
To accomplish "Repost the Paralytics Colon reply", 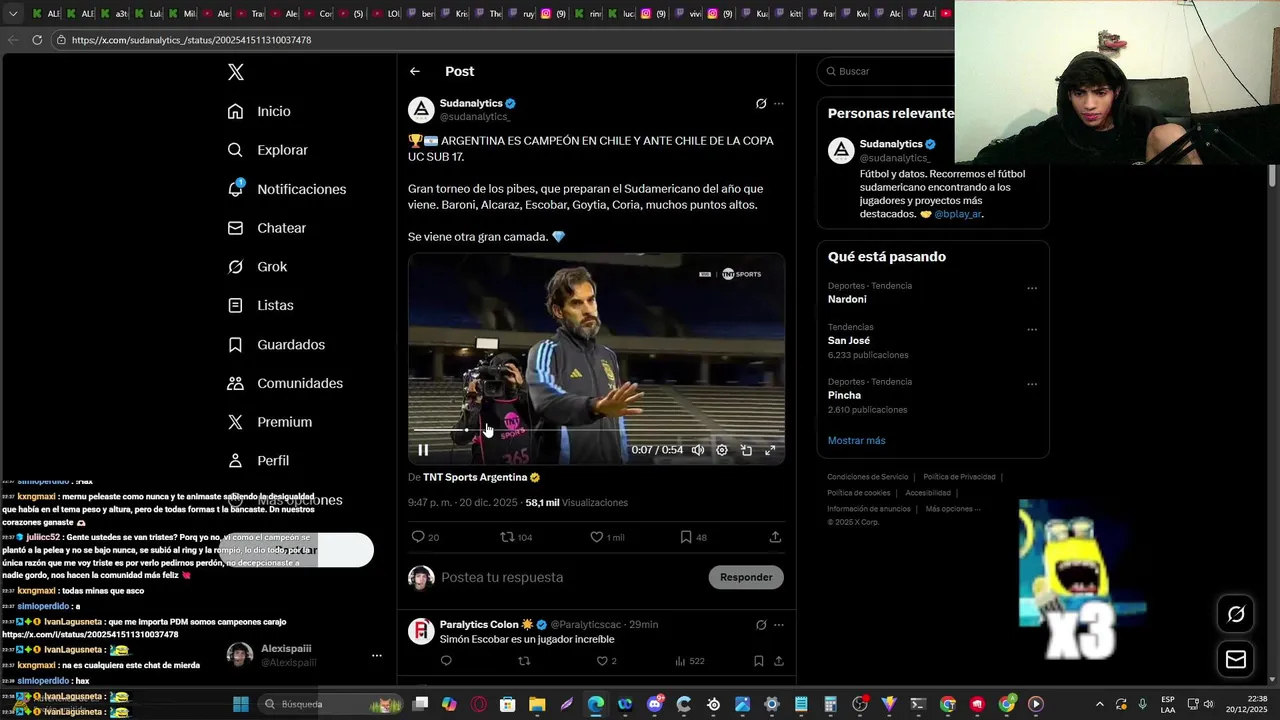I will pyautogui.click(x=524, y=661).
